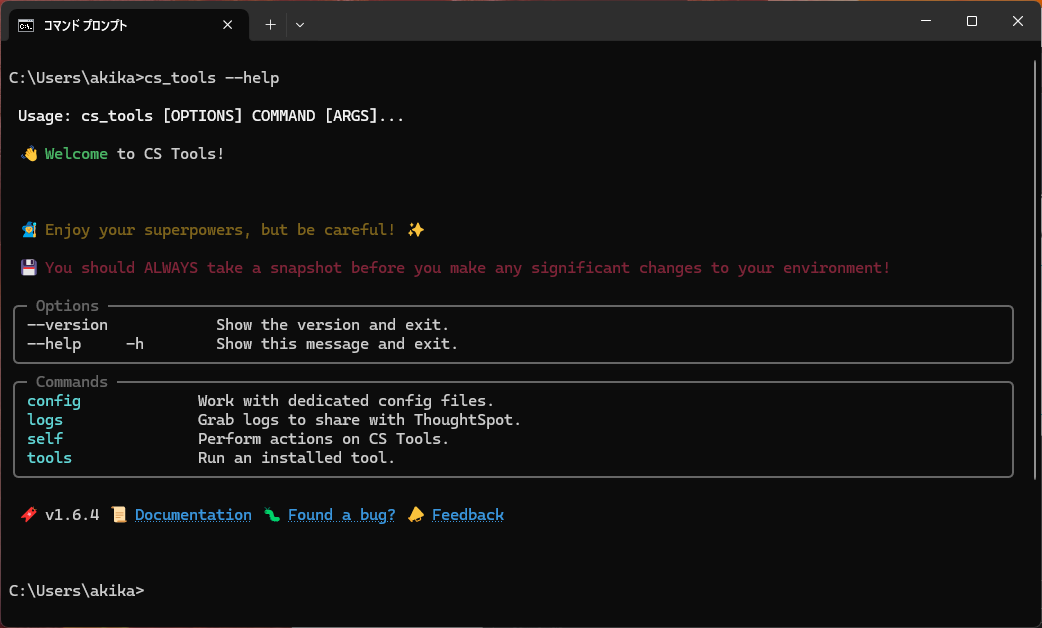Click the scroll emoji before Documentation
Image resolution: width=1042 pixels, height=628 pixels.
pyautogui.click(x=119, y=515)
